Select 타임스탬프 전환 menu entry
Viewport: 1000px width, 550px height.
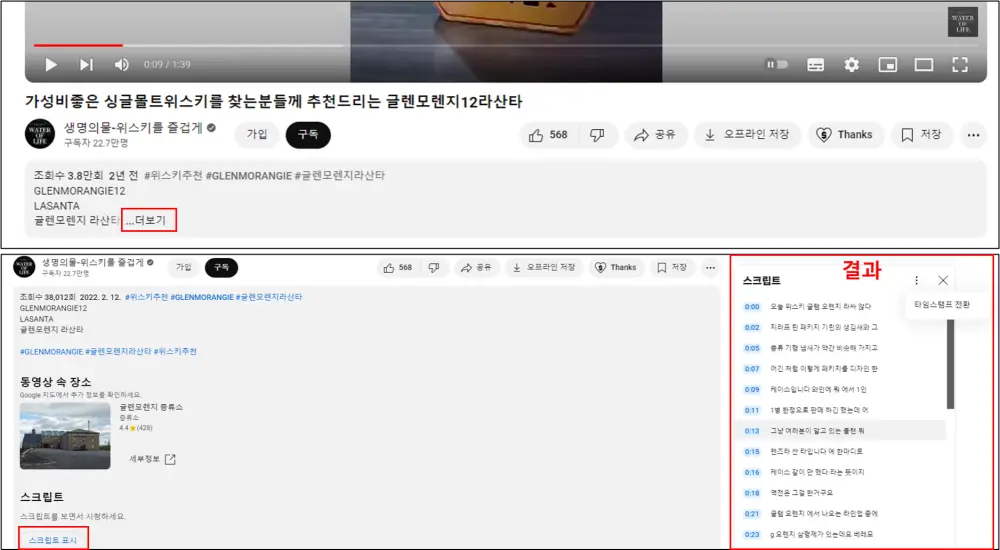pyautogui.click(x=941, y=304)
